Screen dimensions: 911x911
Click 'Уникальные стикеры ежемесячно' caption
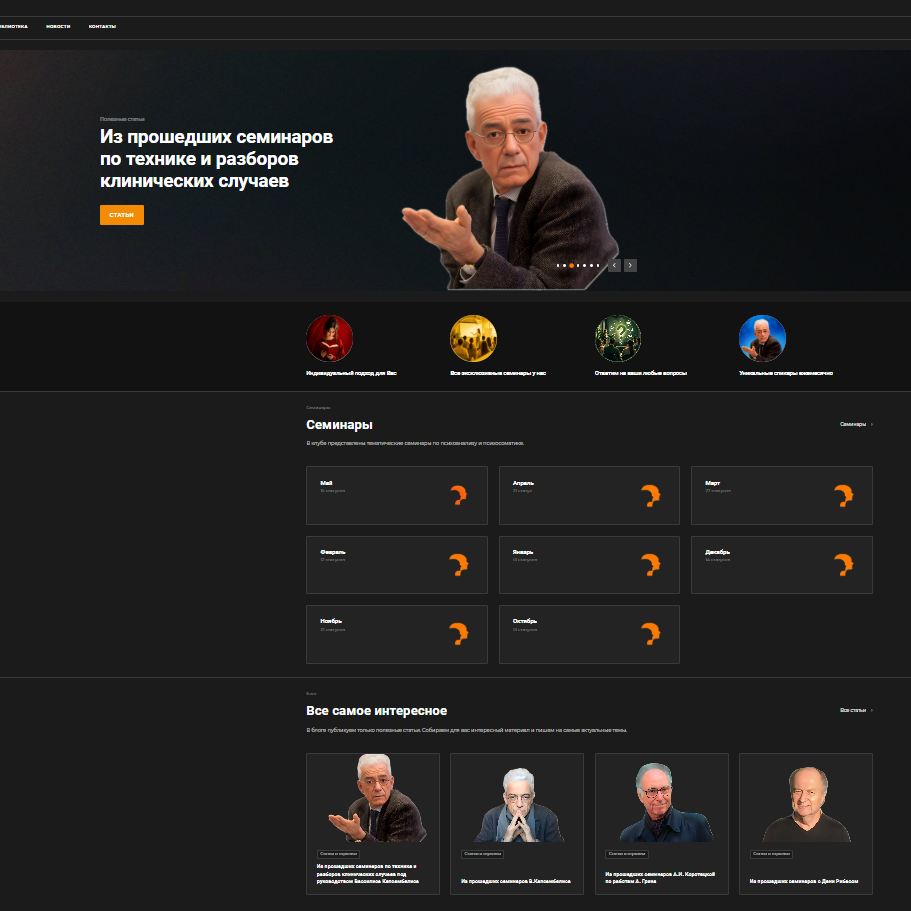(786, 373)
